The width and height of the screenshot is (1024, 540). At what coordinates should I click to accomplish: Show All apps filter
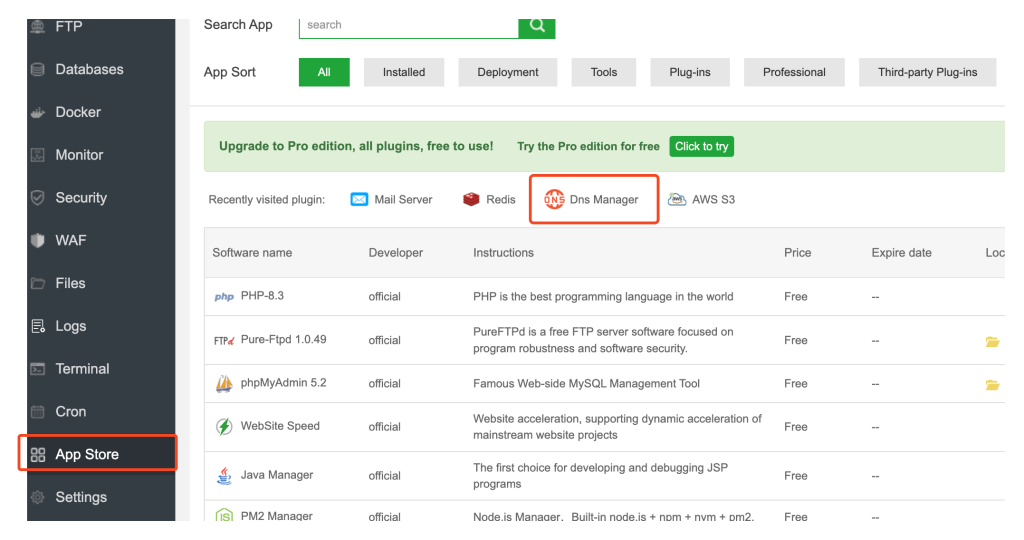[x=324, y=72]
